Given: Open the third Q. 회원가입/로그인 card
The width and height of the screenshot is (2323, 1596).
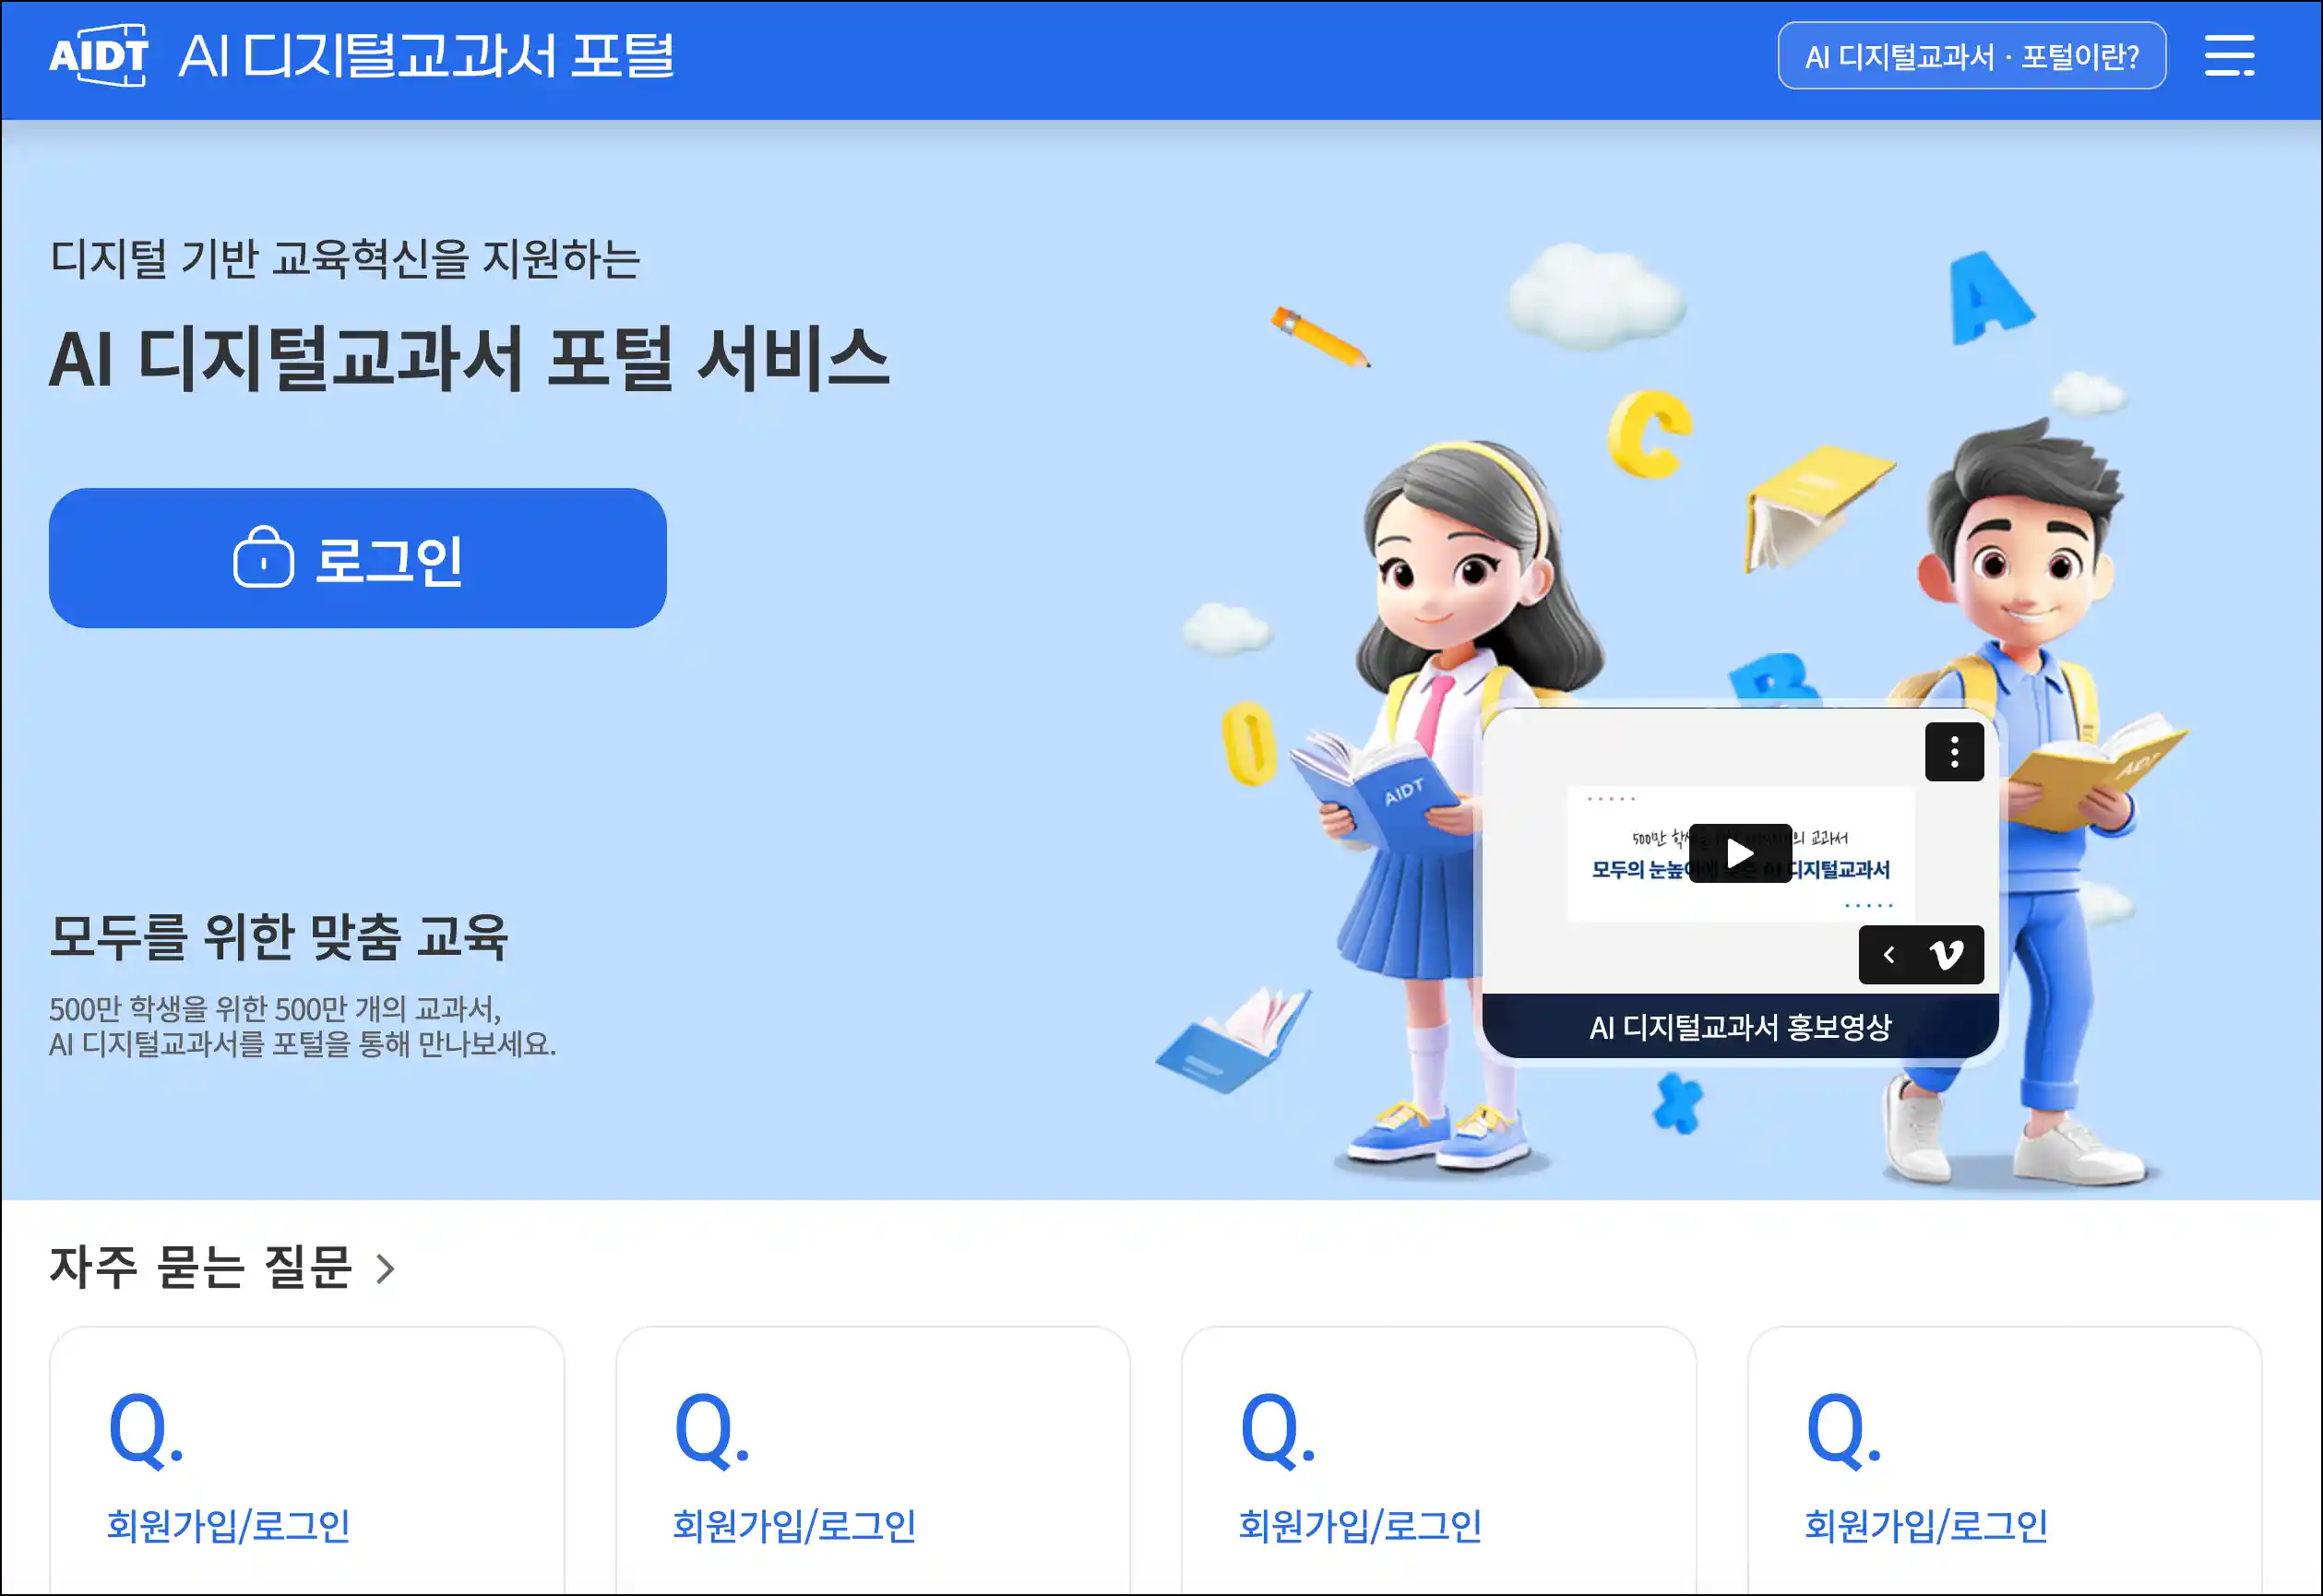Looking at the screenshot, I should pyautogui.click(x=1439, y=1460).
